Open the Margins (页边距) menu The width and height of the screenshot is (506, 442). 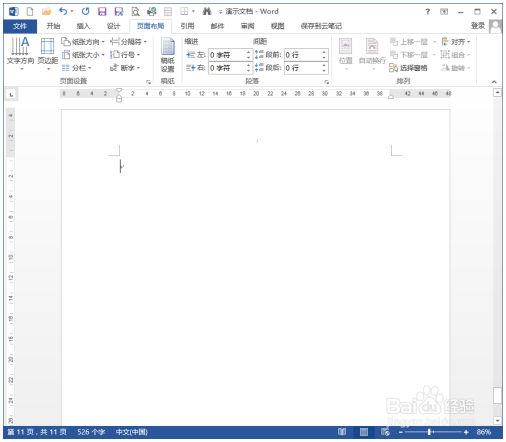47,53
